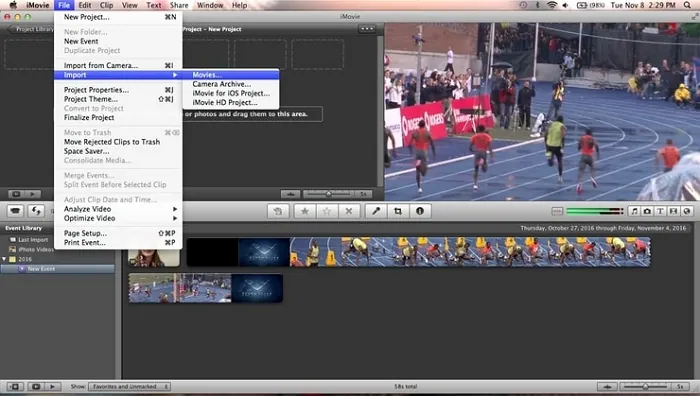
Task: Choose Project Theme... menu item
Action: tap(118, 99)
